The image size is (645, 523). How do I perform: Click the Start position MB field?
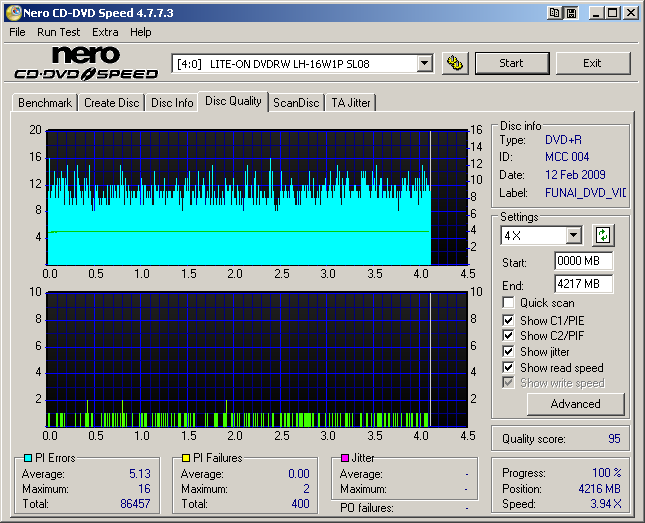click(583, 261)
